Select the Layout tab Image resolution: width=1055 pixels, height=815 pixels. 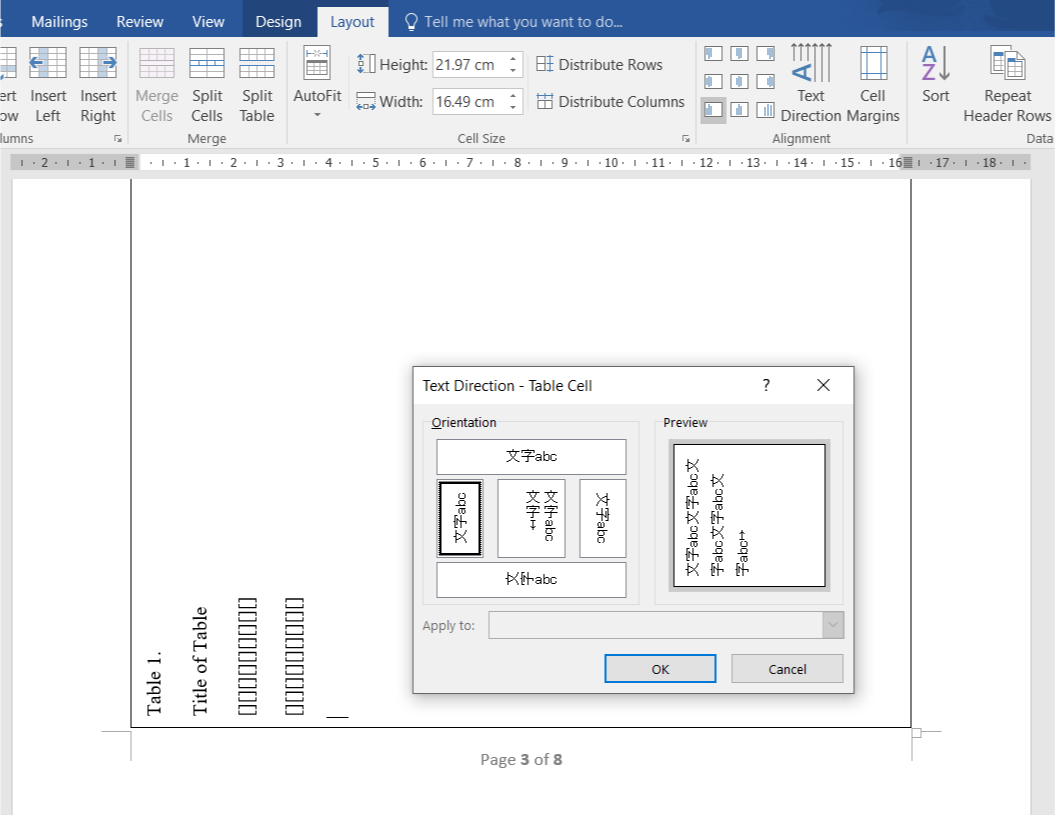click(352, 22)
